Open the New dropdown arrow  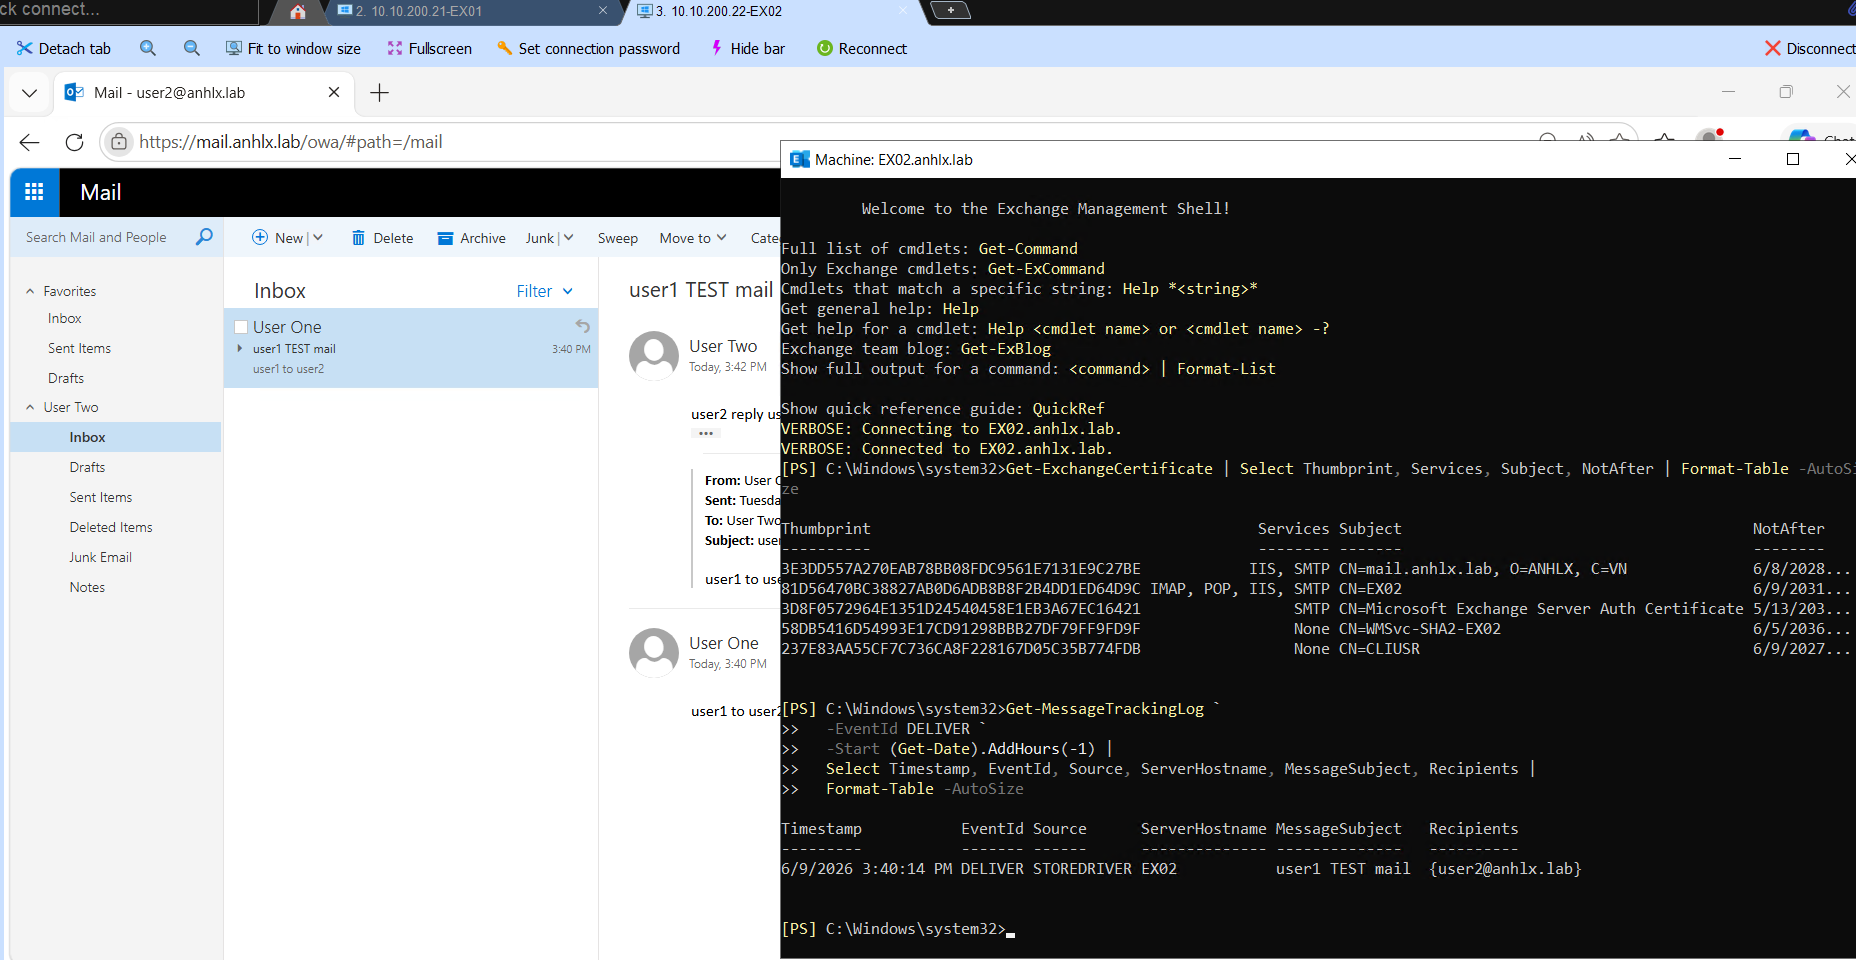[318, 238]
